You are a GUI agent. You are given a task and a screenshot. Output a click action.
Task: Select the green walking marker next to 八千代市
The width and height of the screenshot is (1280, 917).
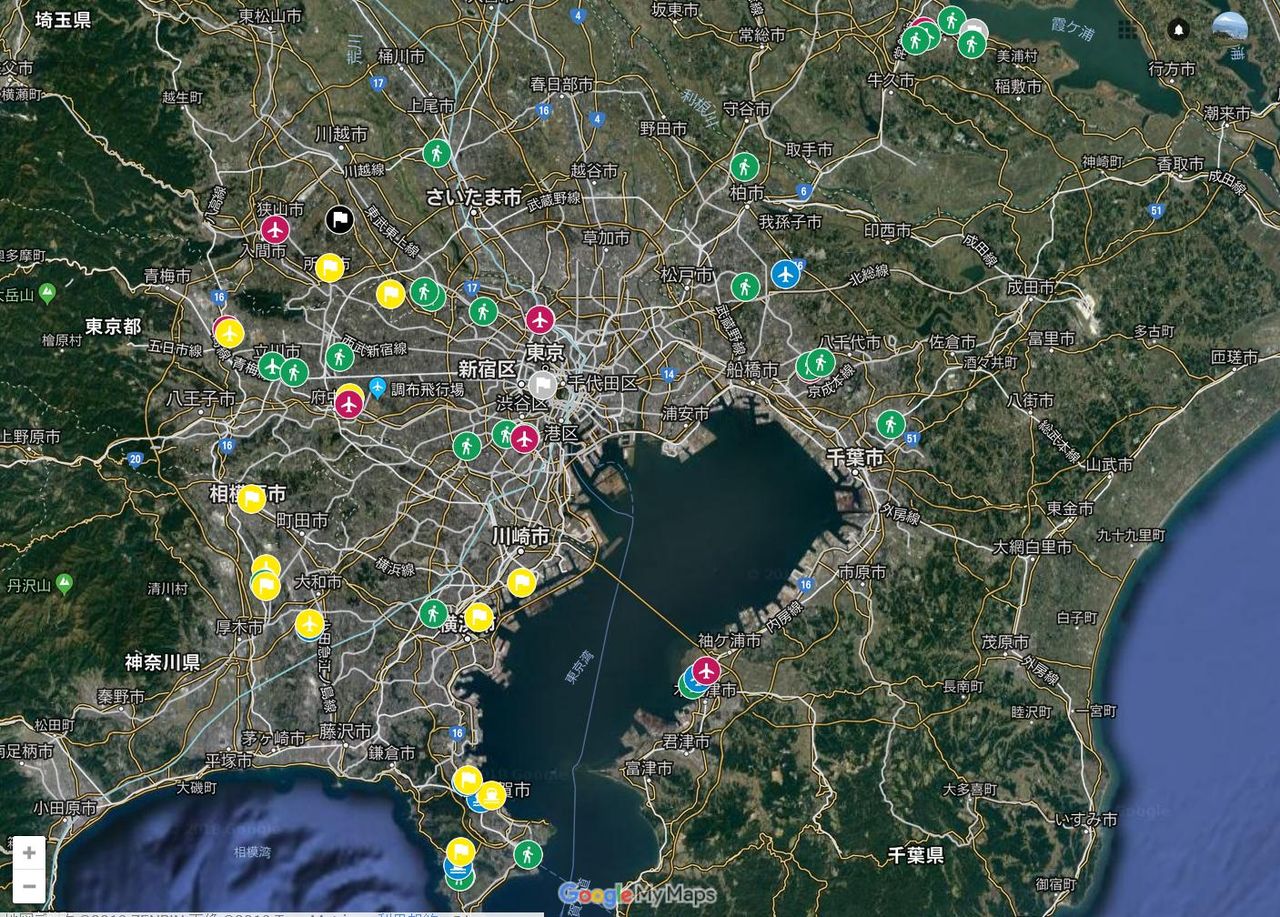(820, 362)
